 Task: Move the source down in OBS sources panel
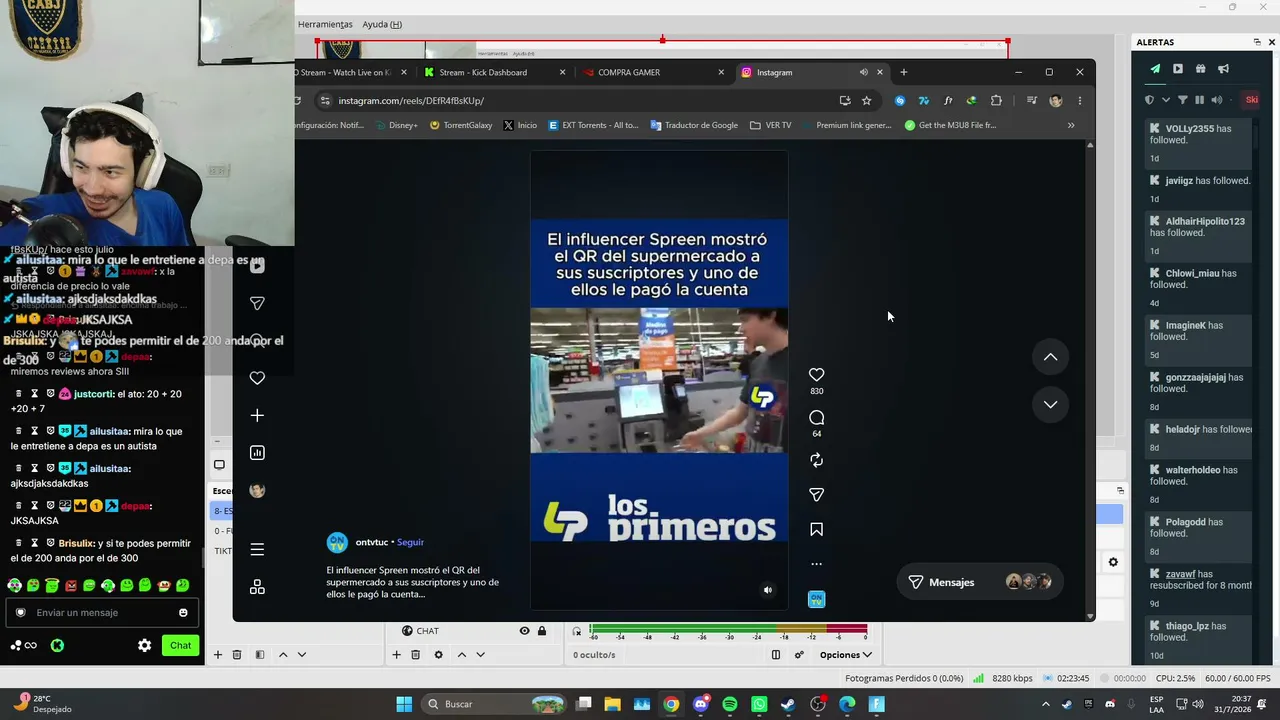click(480, 655)
